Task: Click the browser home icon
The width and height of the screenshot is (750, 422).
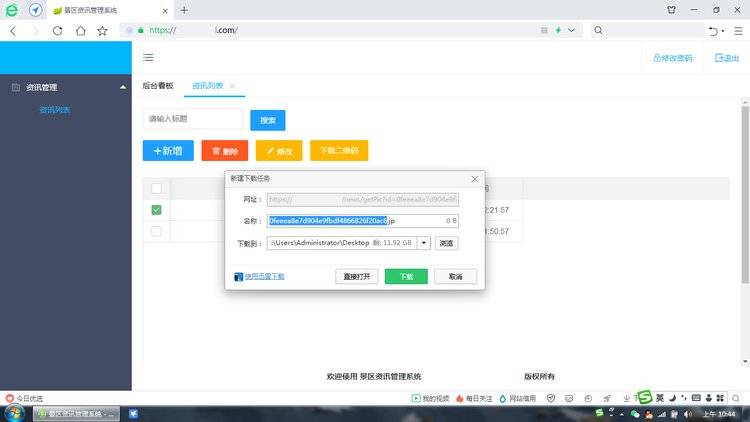Action: coord(80,30)
